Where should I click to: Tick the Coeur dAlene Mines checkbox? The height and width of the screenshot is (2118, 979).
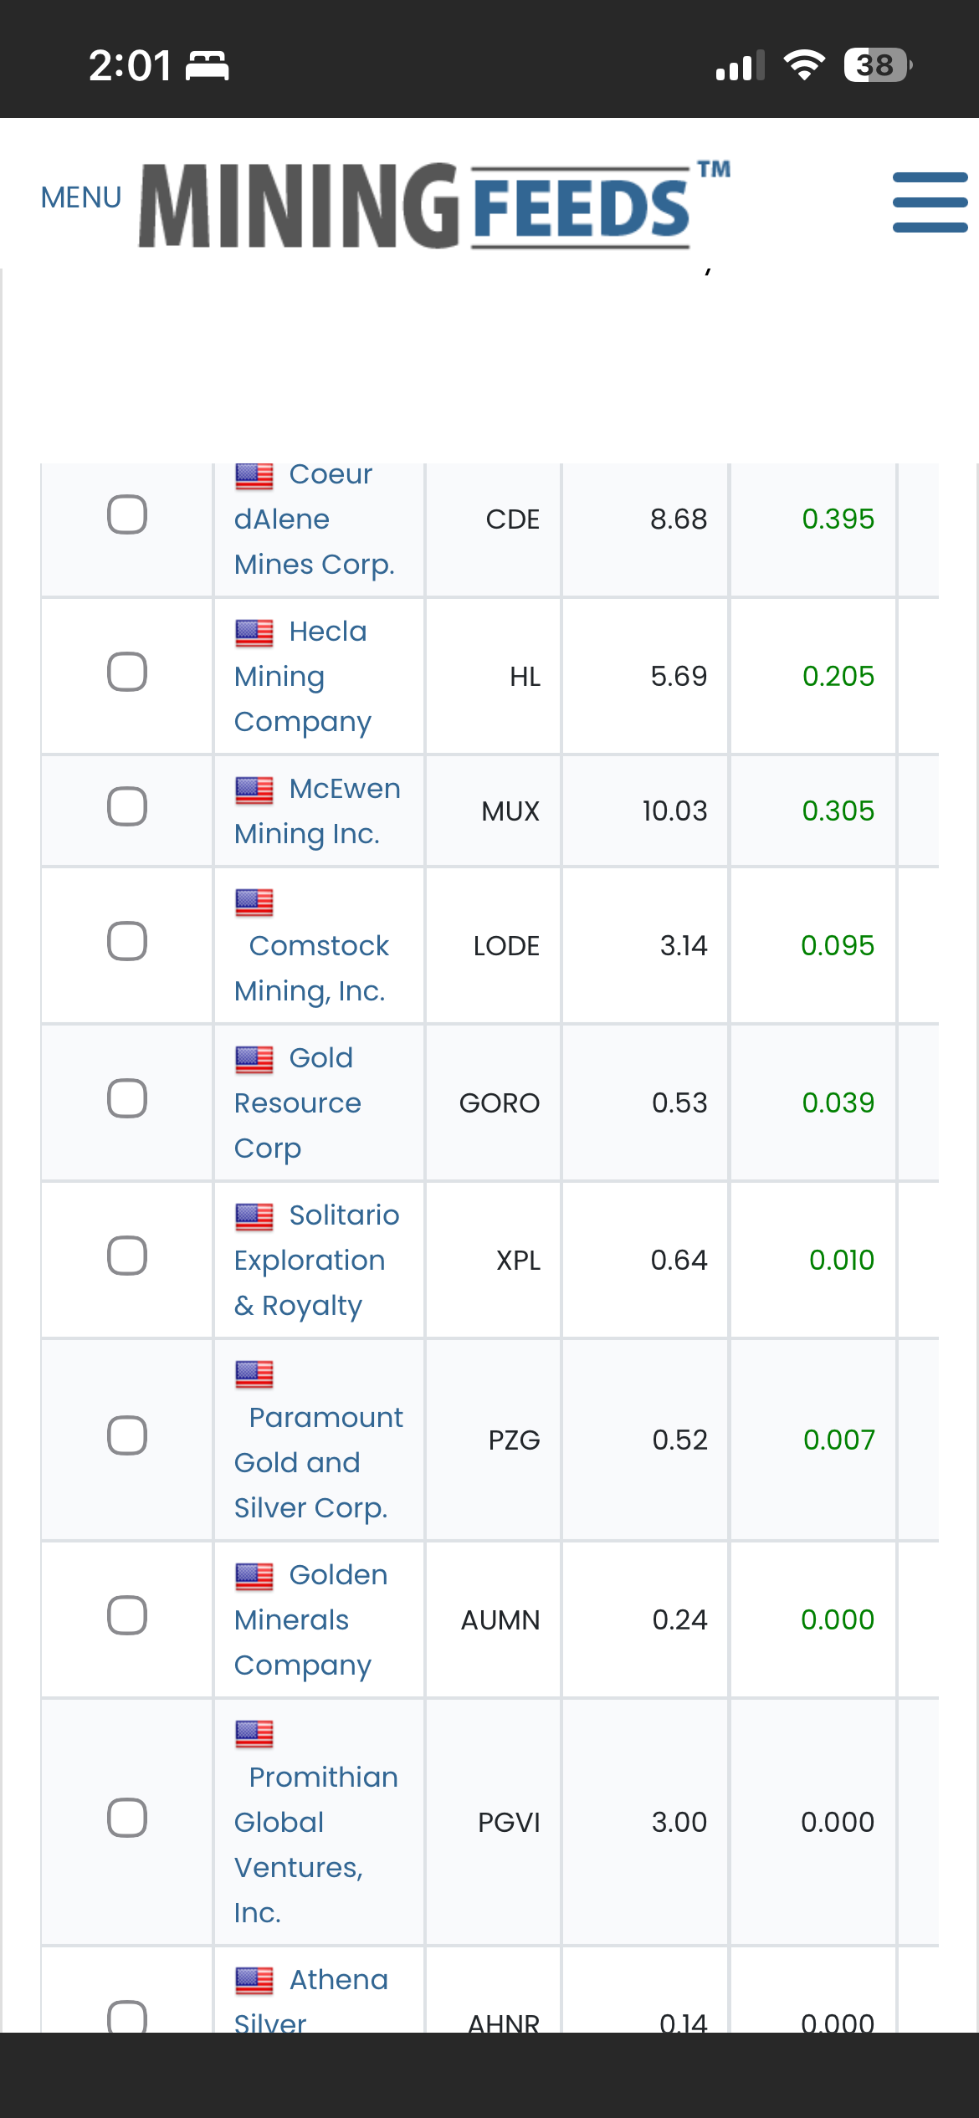(x=127, y=515)
